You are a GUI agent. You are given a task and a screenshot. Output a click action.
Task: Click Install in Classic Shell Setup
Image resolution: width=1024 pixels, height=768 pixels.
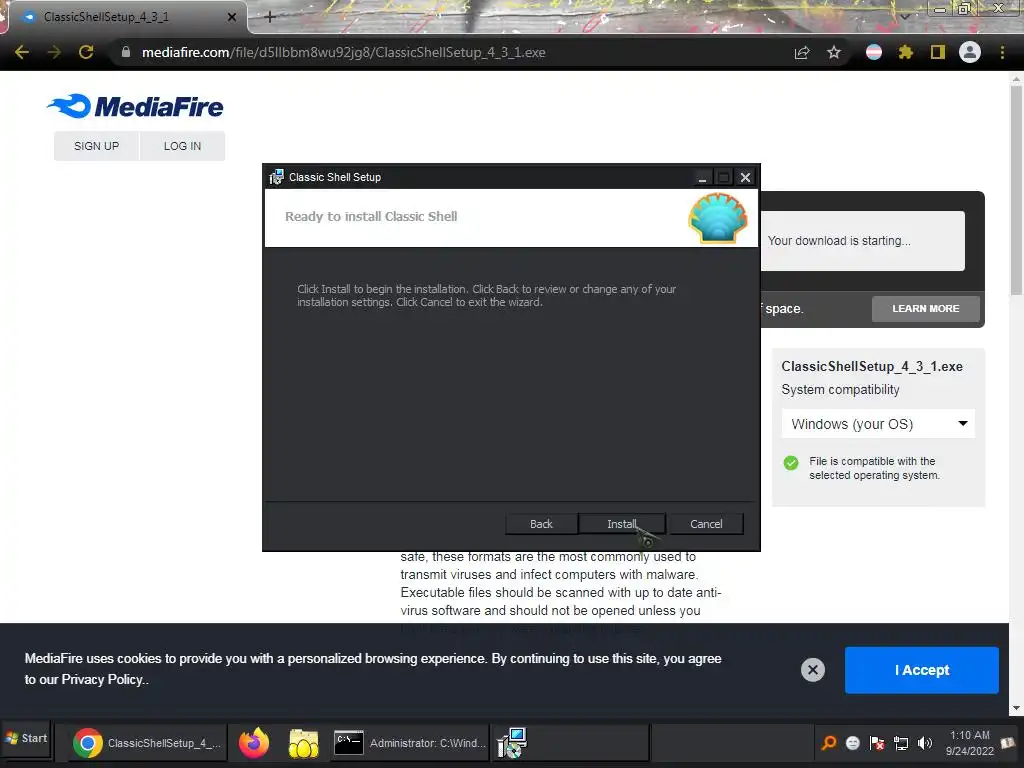(x=622, y=524)
